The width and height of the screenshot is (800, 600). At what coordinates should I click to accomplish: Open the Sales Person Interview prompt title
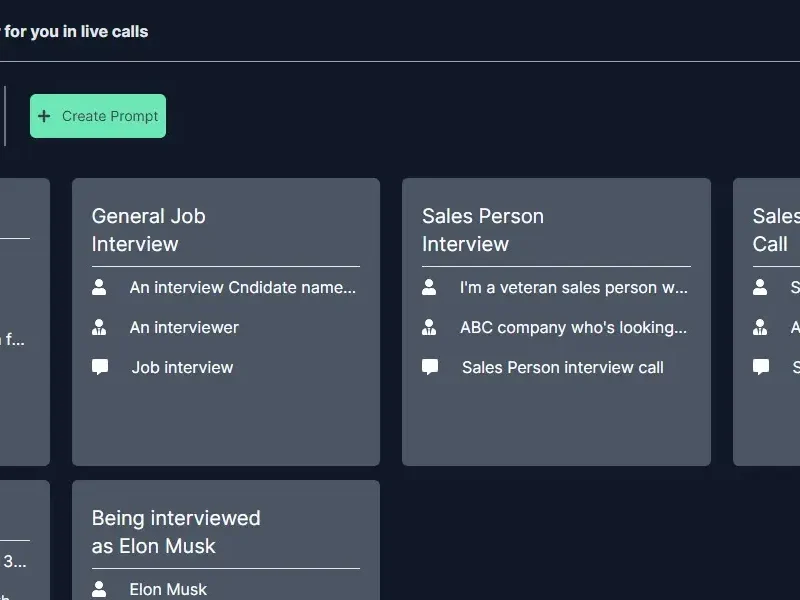pyautogui.click(x=482, y=230)
